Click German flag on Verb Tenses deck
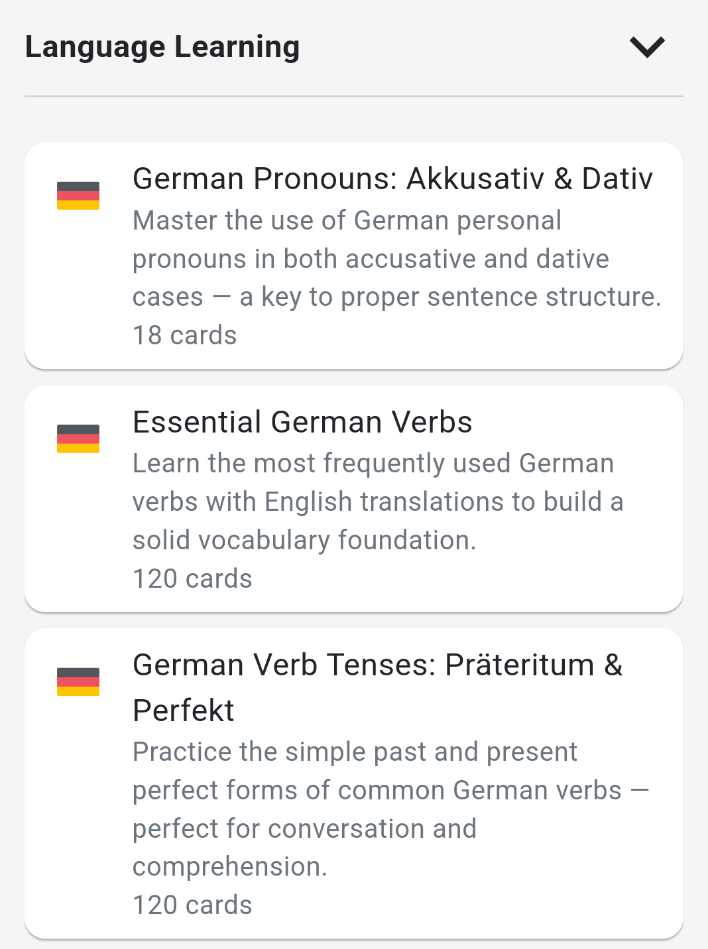708x949 pixels. click(78, 681)
